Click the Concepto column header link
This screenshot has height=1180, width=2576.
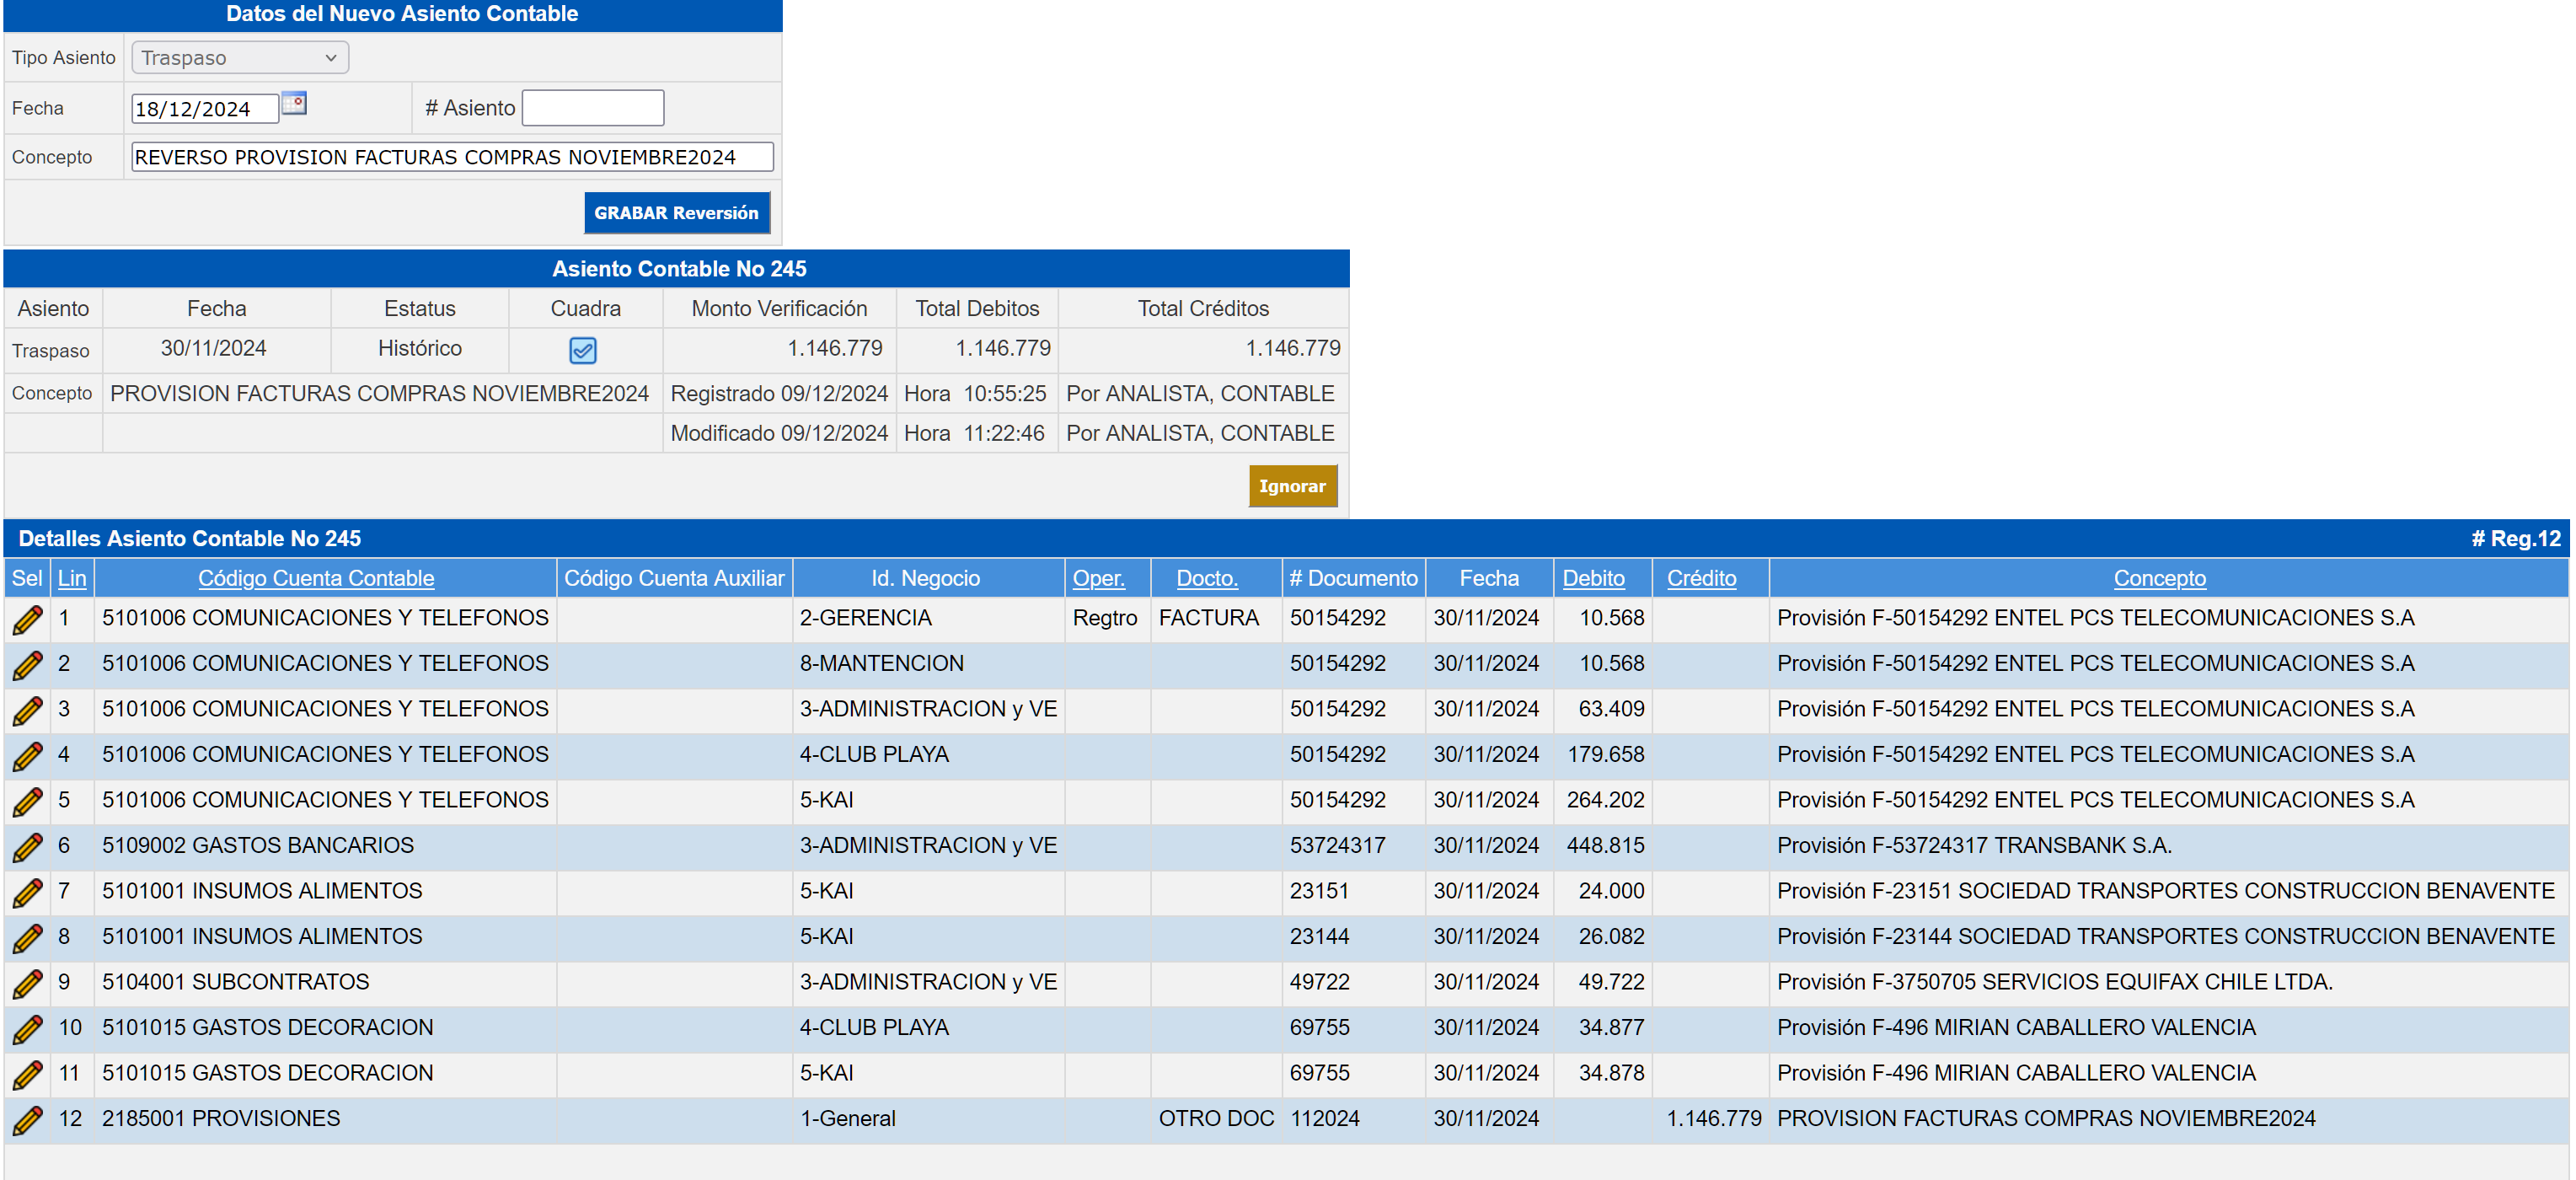(x=2159, y=578)
